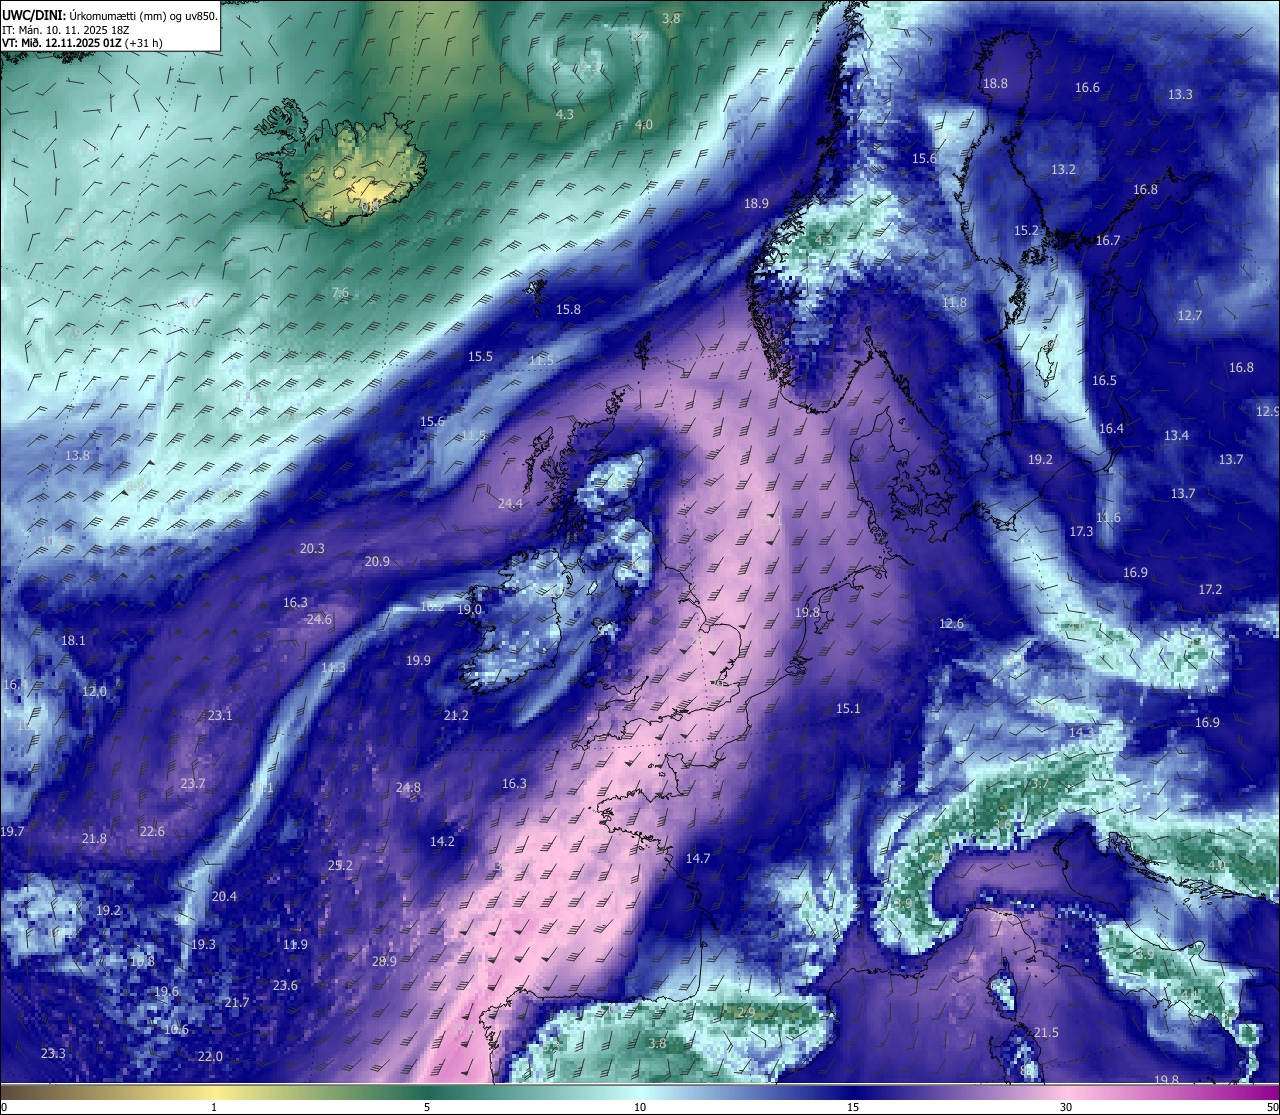The image size is (1280, 1115).
Task: Click the value label 18.8 over northern Scandinavia
Action: [995, 84]
